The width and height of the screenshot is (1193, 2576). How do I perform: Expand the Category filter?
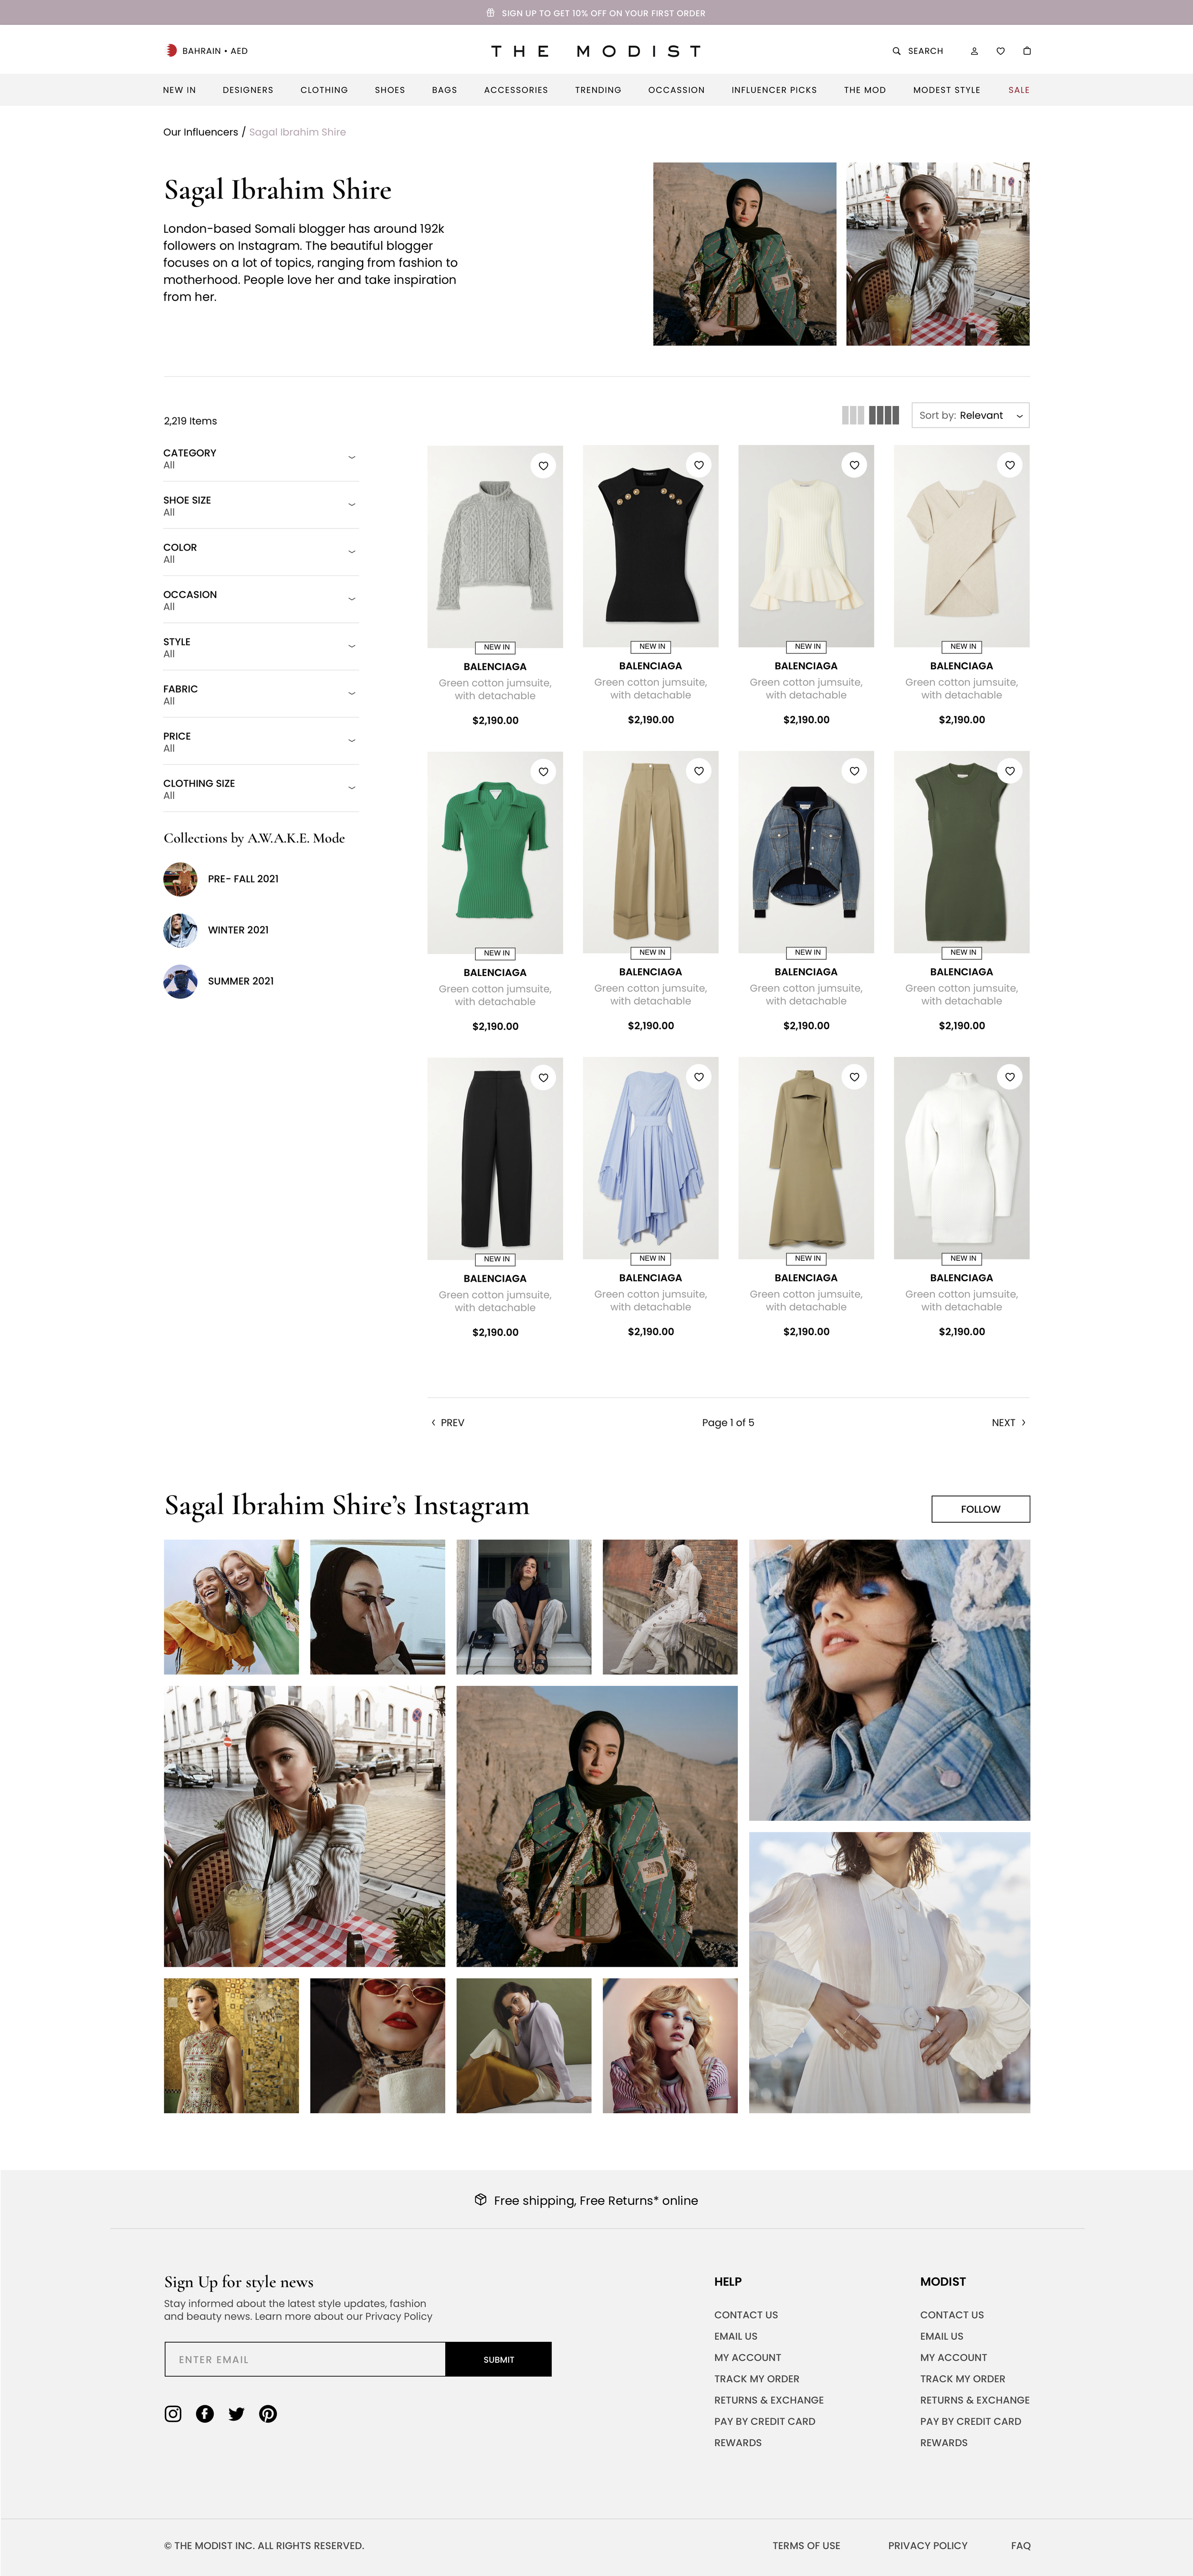click(260, 458)
